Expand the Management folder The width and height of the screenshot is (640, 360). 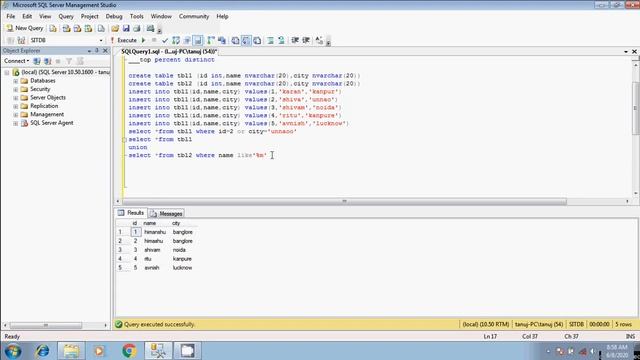click(16, 115)
